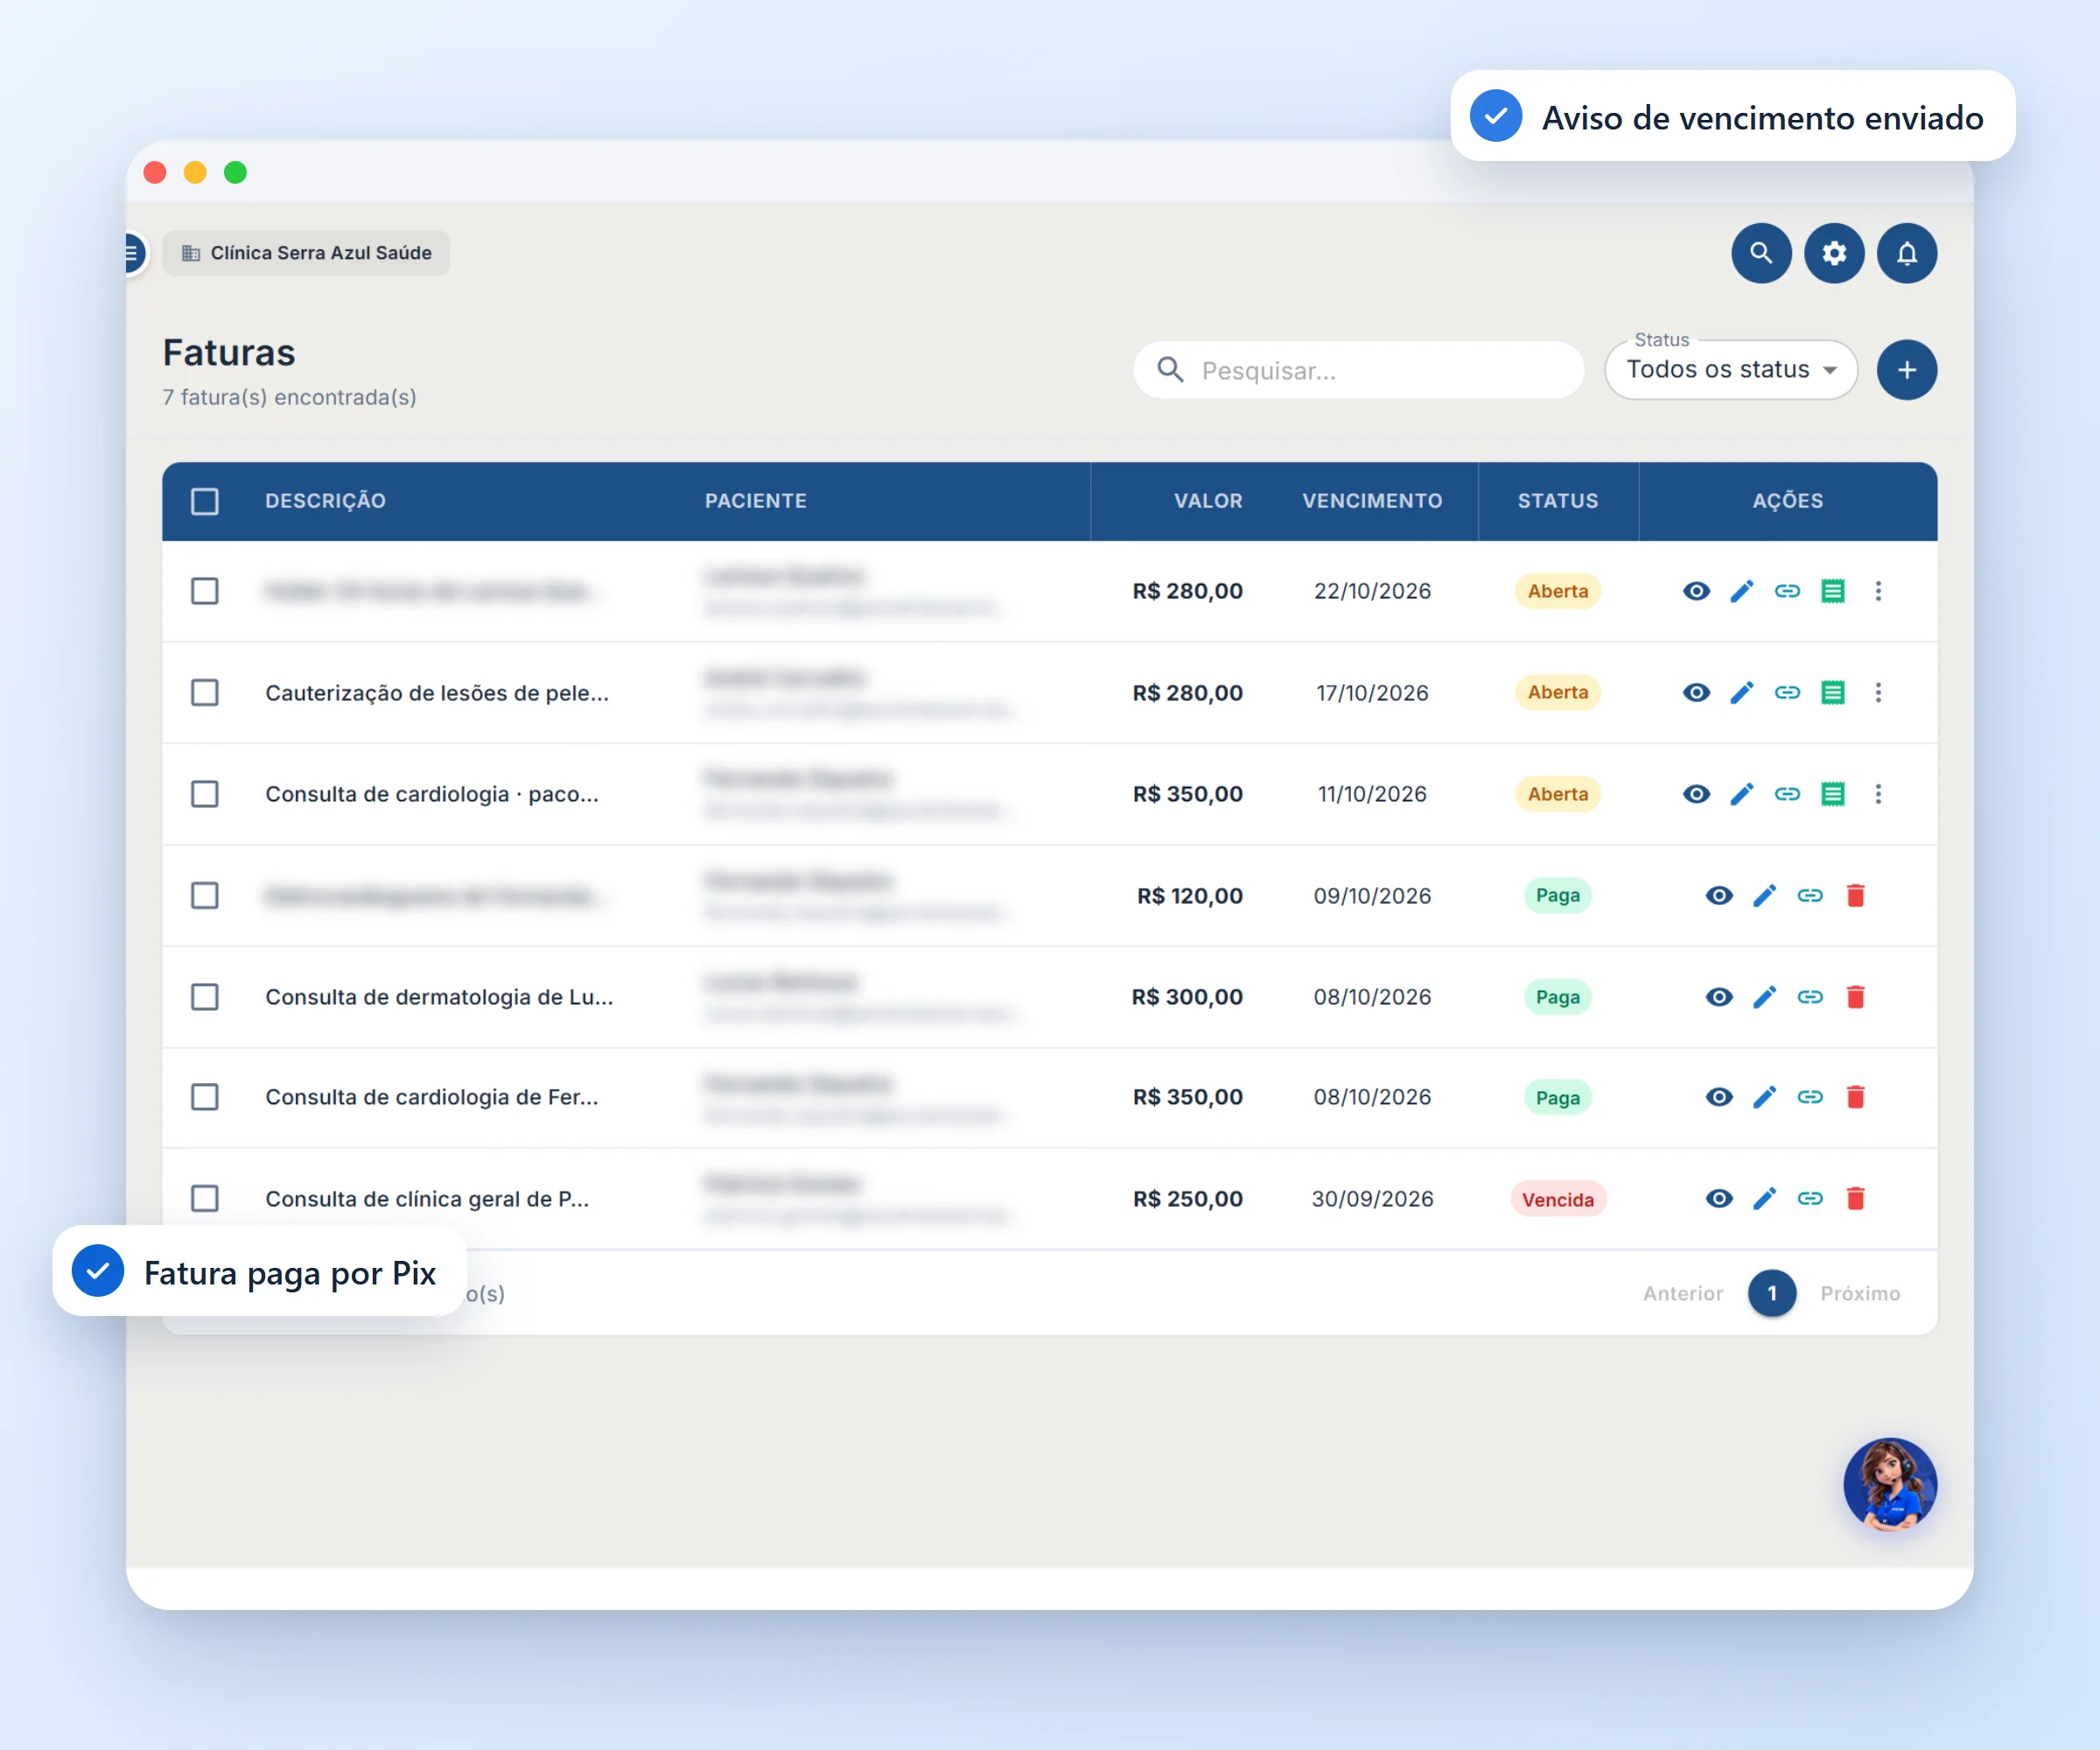View the Consulta de clínica geral invoice

tap(1719, 1198)
